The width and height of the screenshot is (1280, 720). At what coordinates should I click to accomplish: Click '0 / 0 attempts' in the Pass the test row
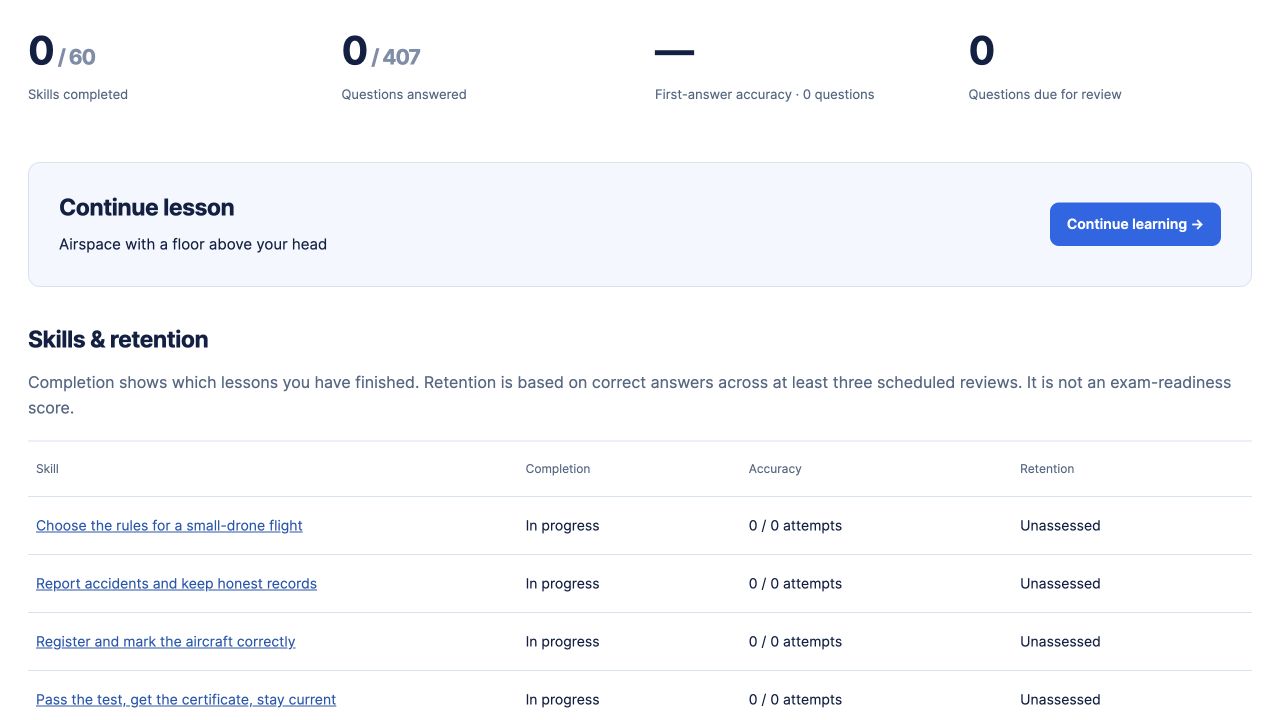tap(795, 700)
